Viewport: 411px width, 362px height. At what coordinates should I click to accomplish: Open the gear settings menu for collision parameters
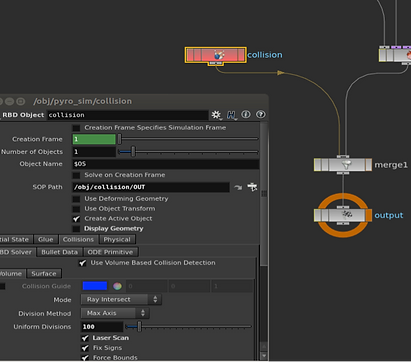click(x=216, y=115)
